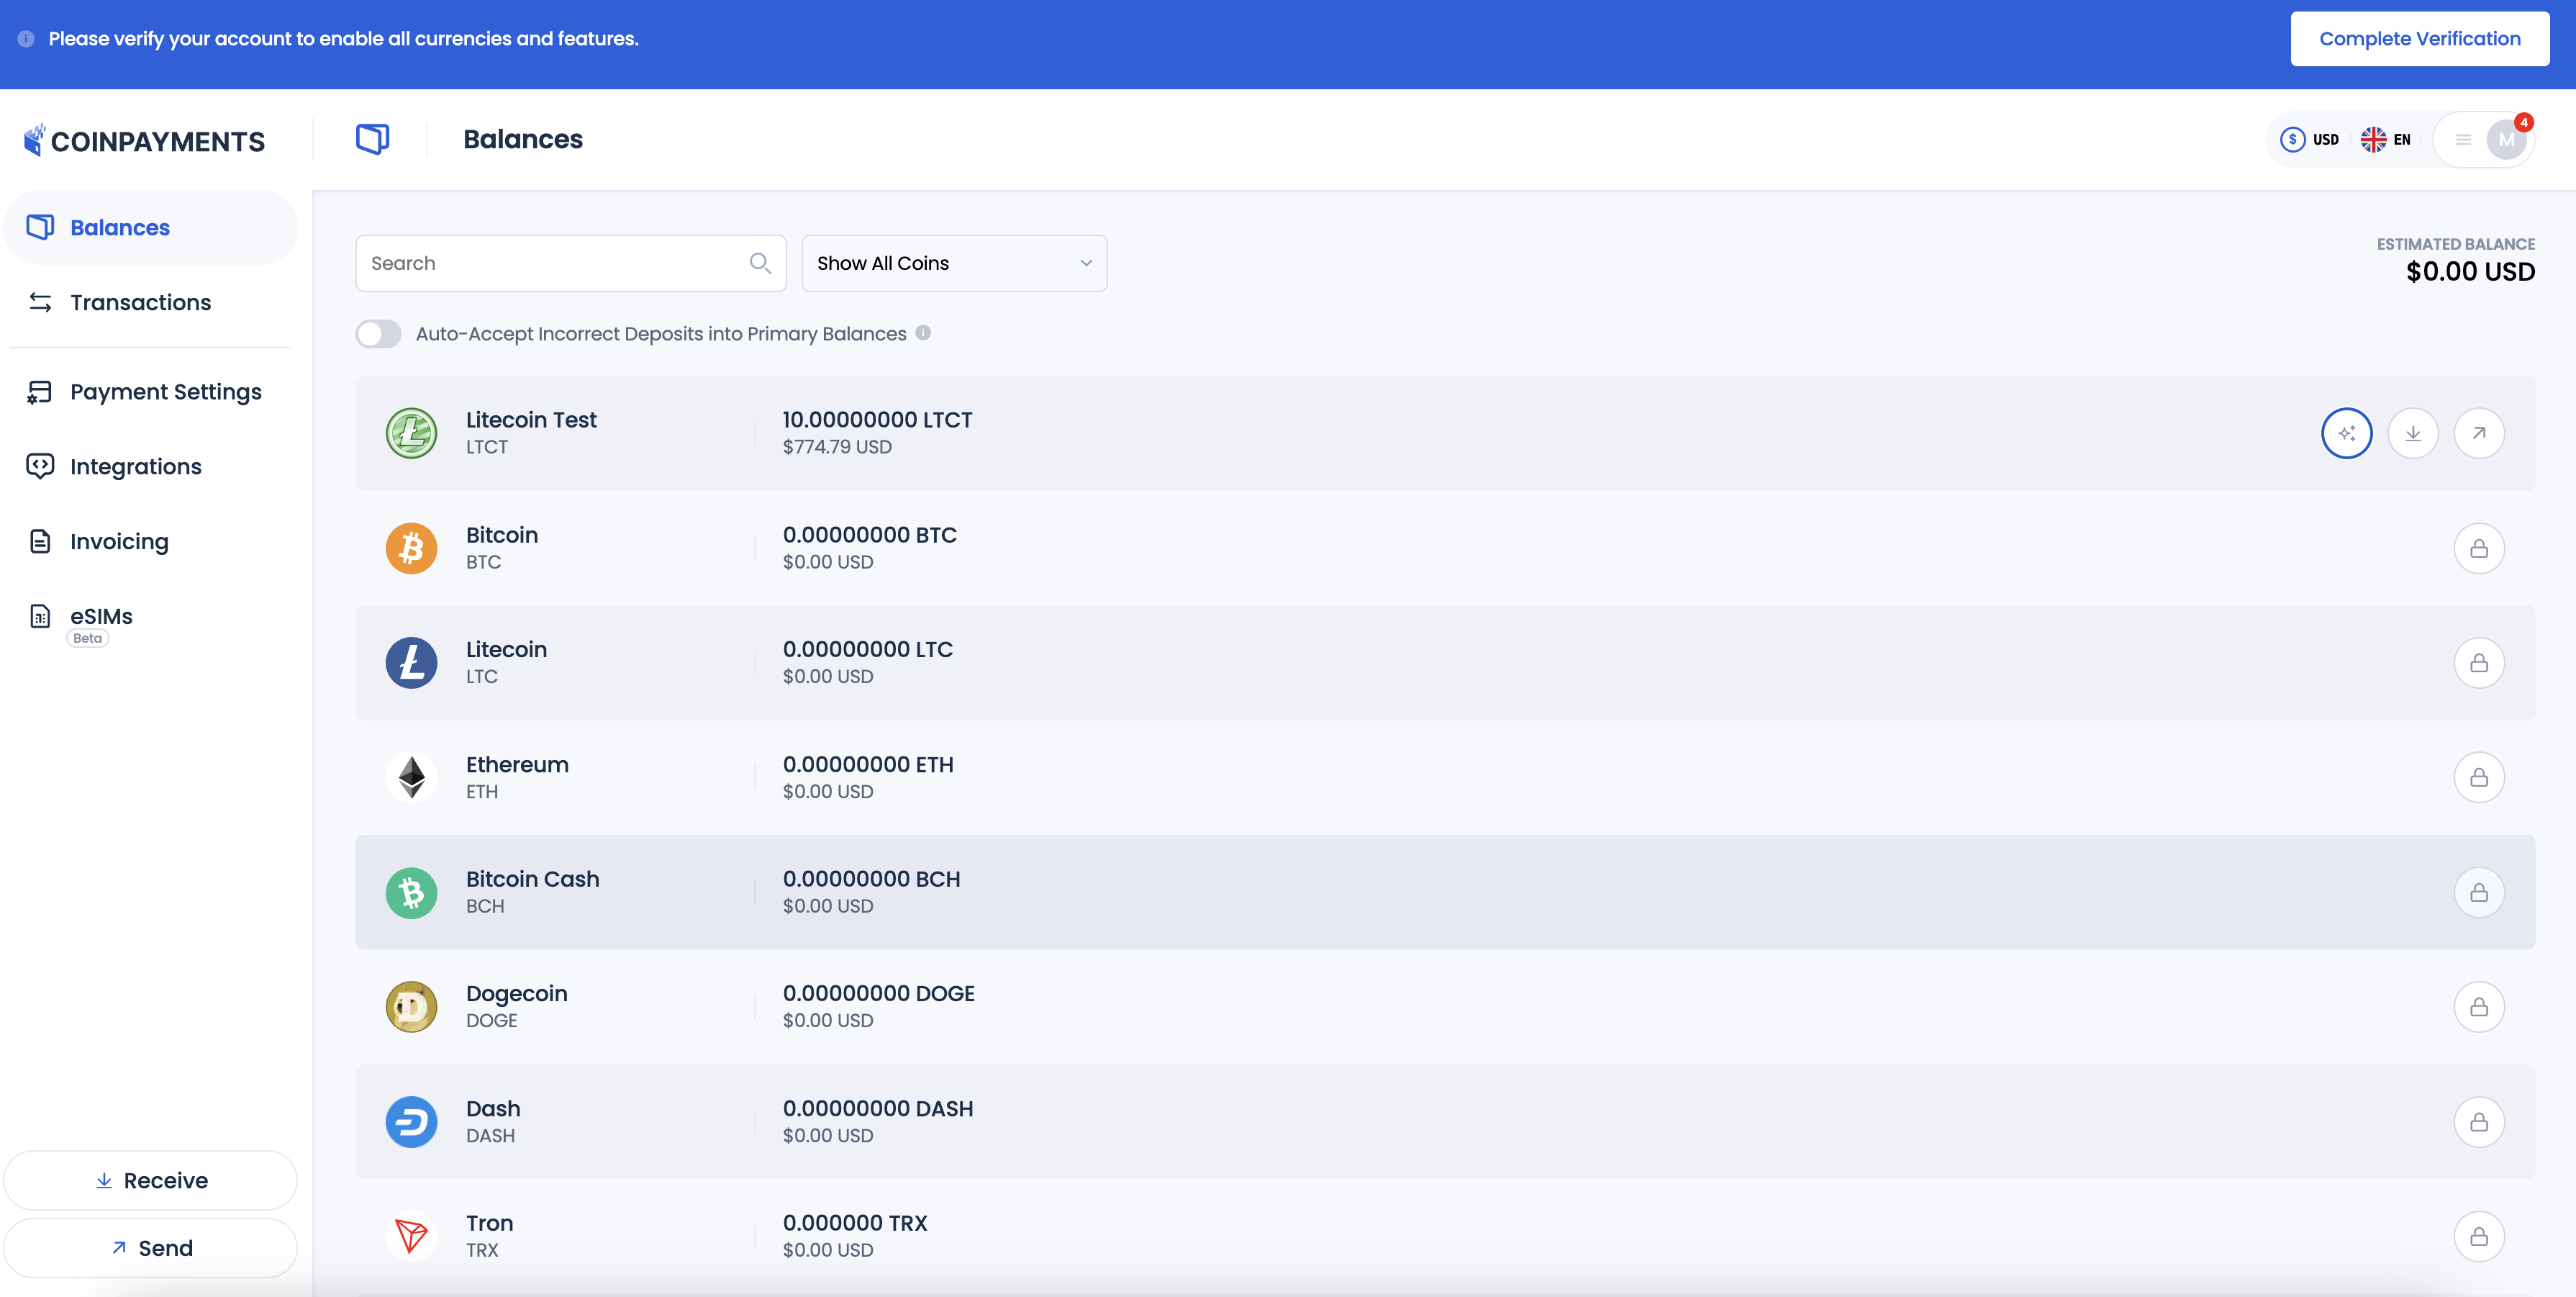Open Integrations sidebar item

coord(135,467)
